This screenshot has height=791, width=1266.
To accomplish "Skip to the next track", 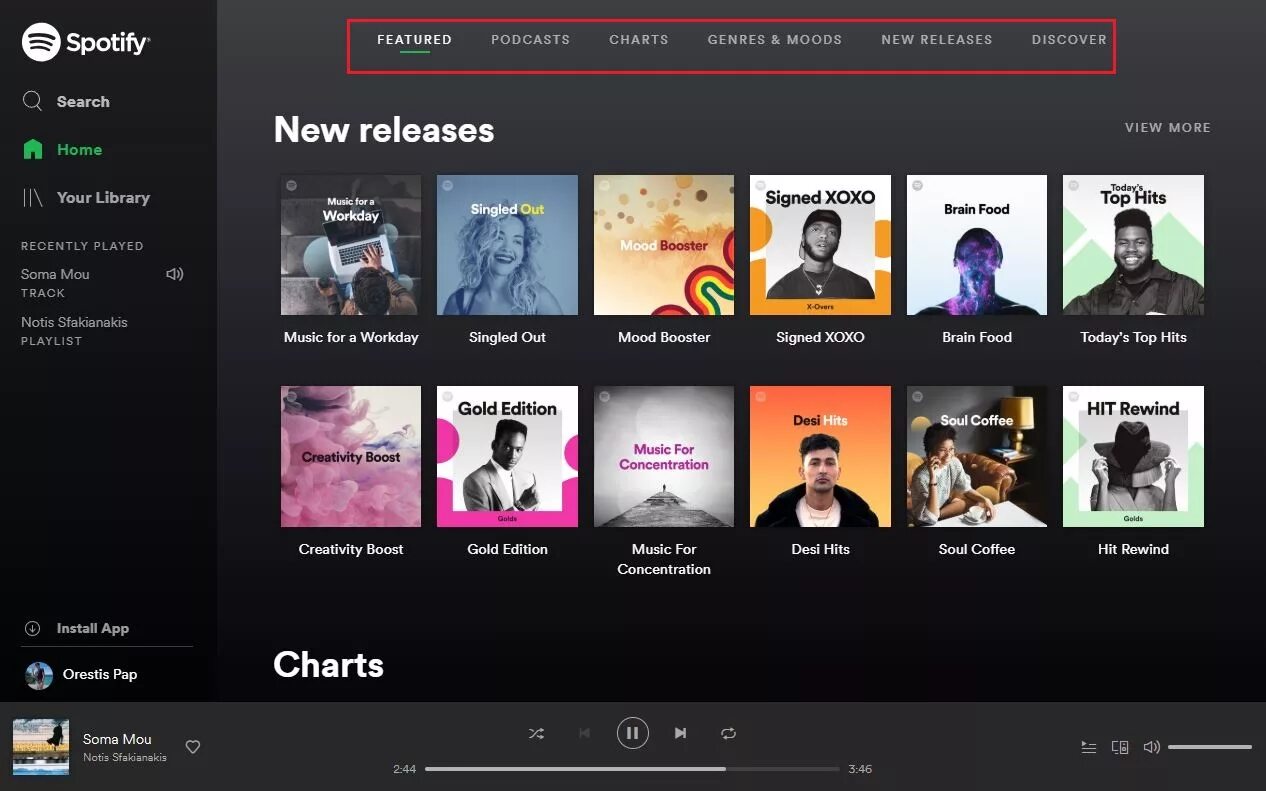I will pos(680,733).
